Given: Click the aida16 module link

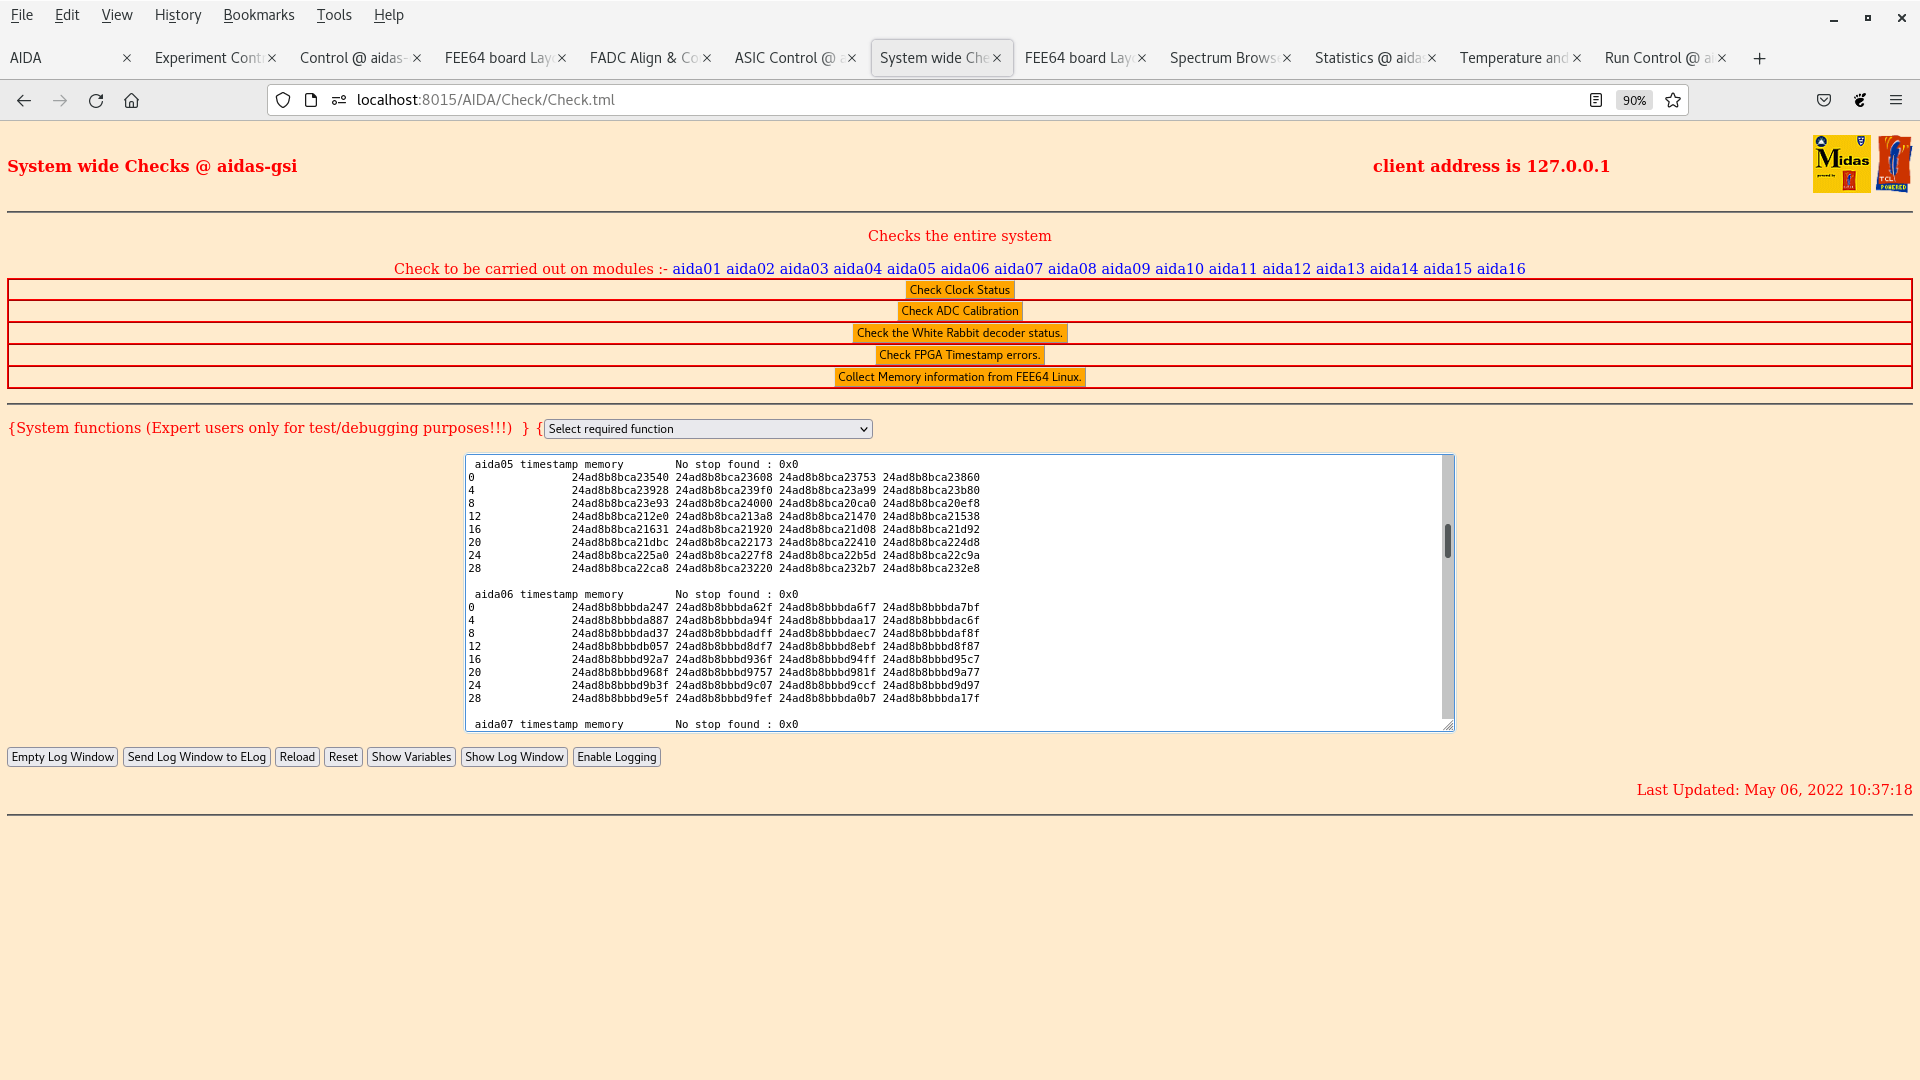Looking at the screenshot, I should pyautogui.click(x=1501, y=269).
